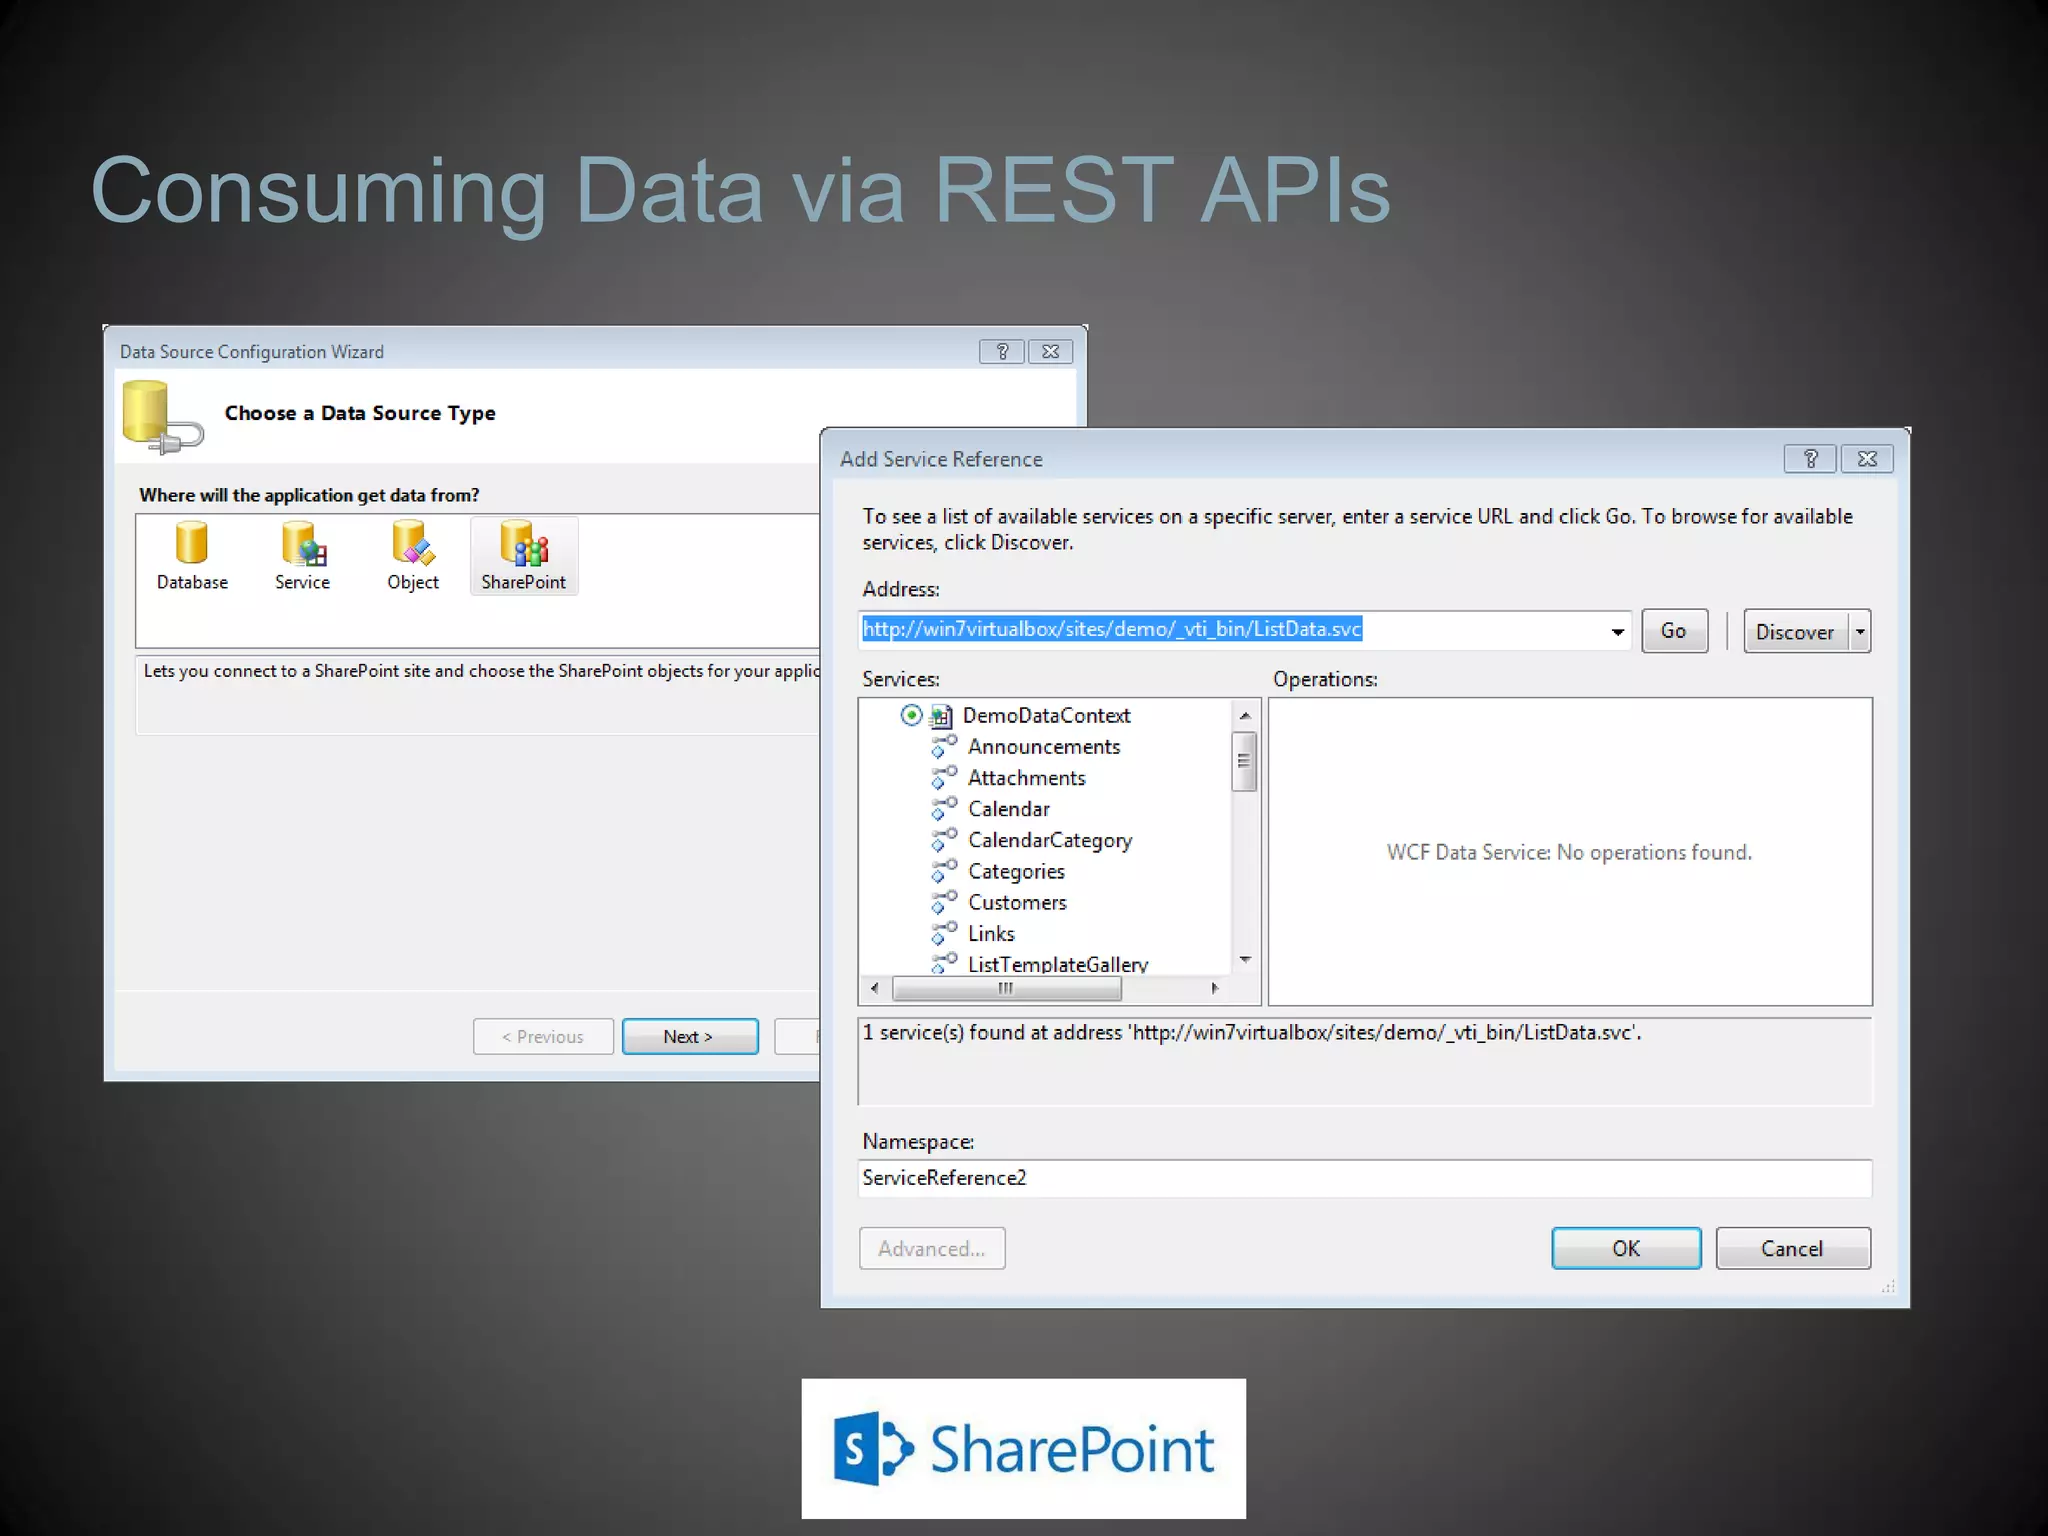The width and height of the screenshot is (2048, 1536).
Task: Select the Categories tree item
Action: point(1016,871)
